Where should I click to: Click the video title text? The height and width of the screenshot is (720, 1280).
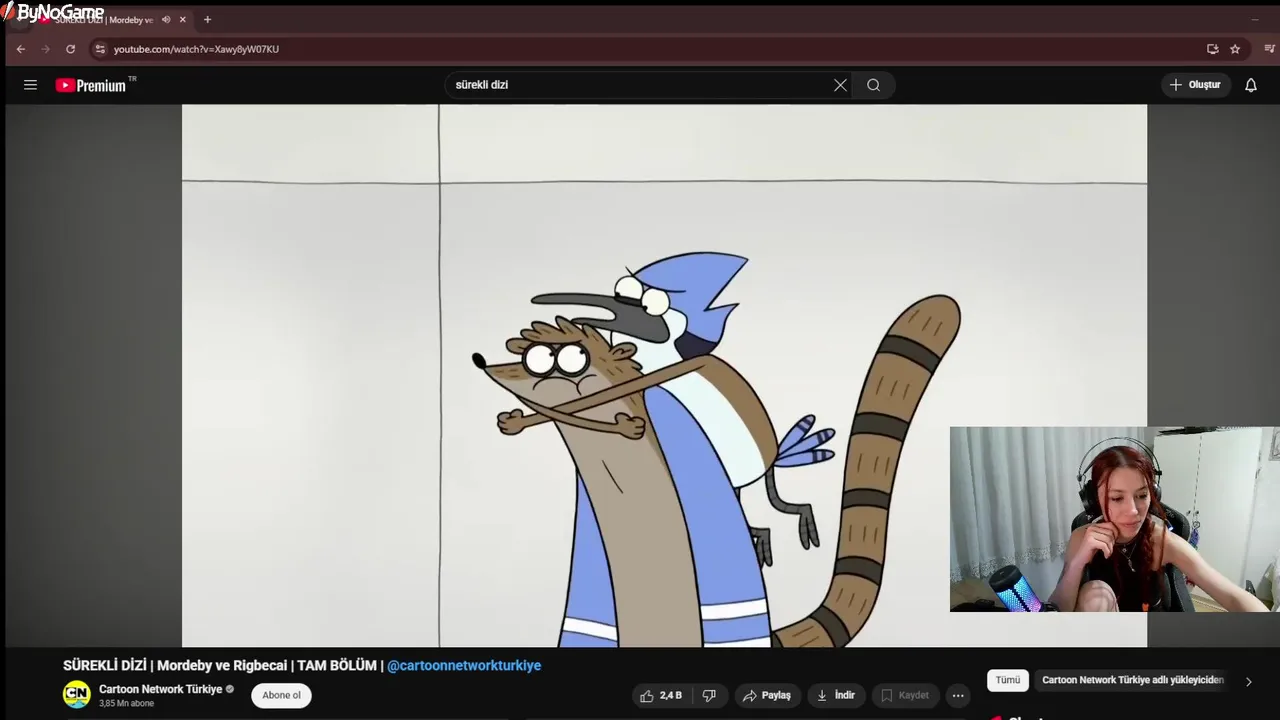302,666
